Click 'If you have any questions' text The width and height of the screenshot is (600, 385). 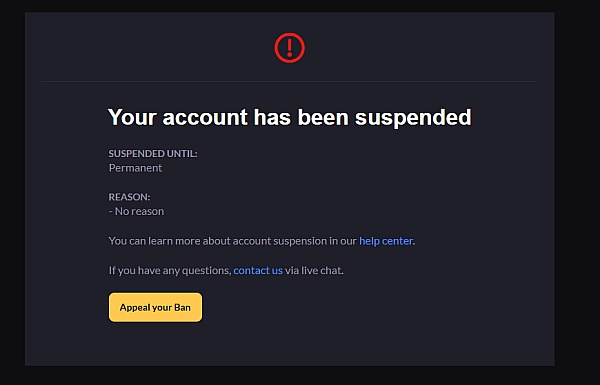pyautogui.click(x=170, y=270)
